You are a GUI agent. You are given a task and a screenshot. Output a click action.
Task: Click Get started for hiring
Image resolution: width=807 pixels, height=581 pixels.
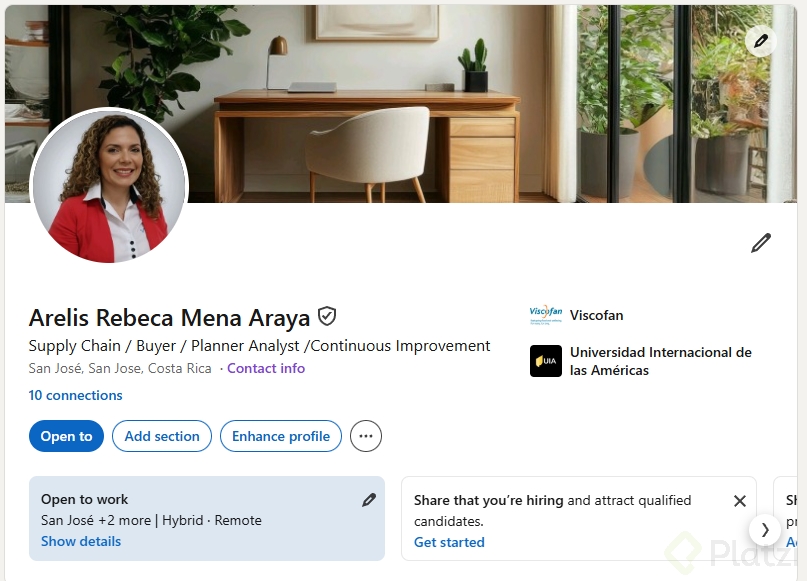click(449, 542)
